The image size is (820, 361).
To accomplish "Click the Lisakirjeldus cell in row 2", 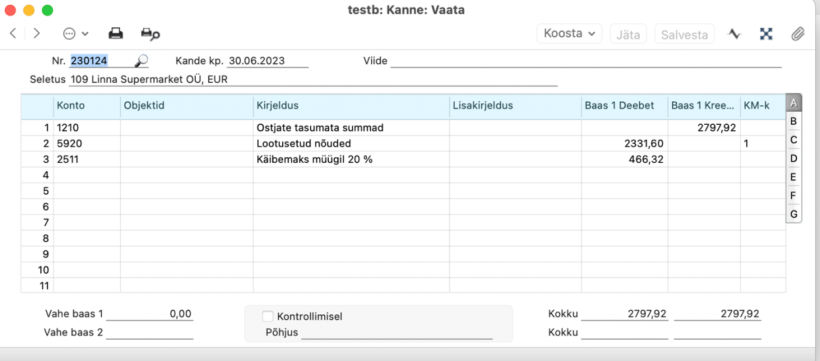I will click(x=515, y=143).
